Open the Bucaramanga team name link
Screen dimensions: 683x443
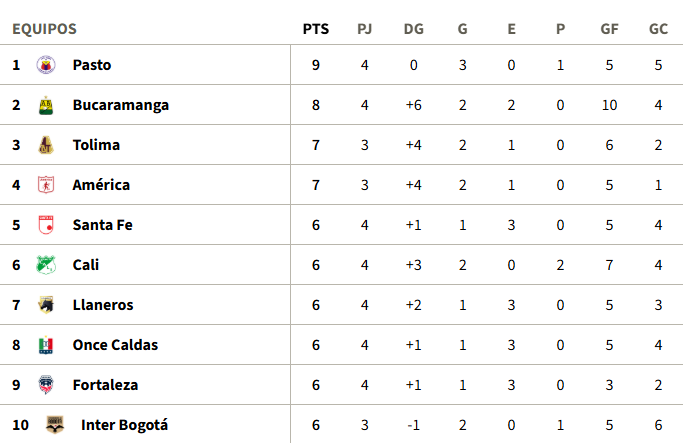tap(121, 105)
